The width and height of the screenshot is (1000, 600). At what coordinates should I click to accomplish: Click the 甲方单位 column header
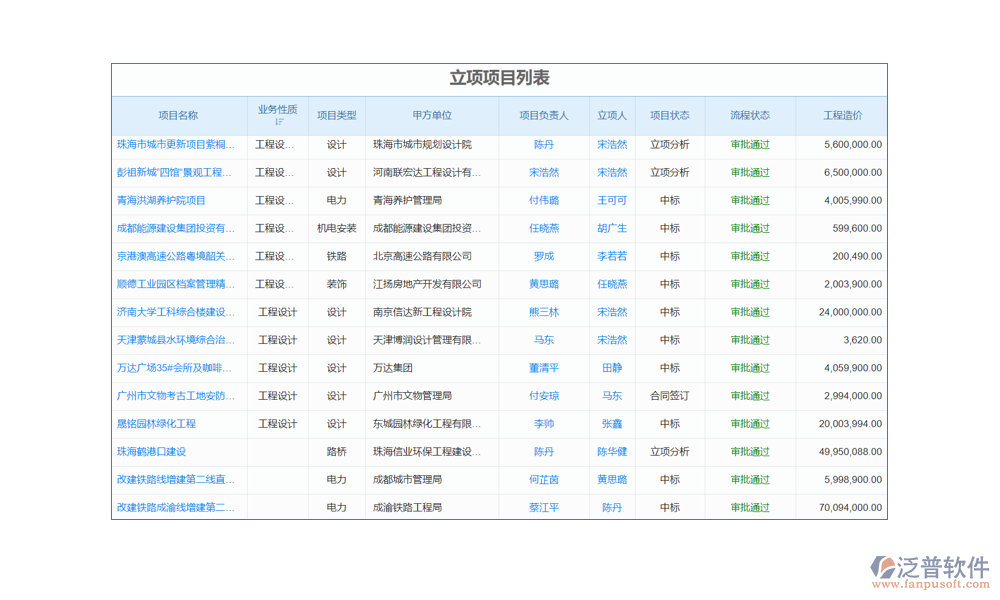[432, 116]
